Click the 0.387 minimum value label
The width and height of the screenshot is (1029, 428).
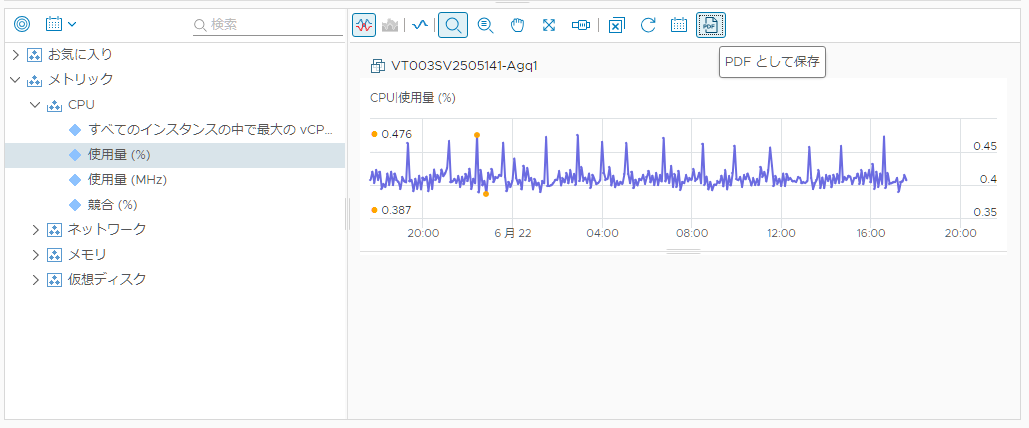(x=396, y=210)
